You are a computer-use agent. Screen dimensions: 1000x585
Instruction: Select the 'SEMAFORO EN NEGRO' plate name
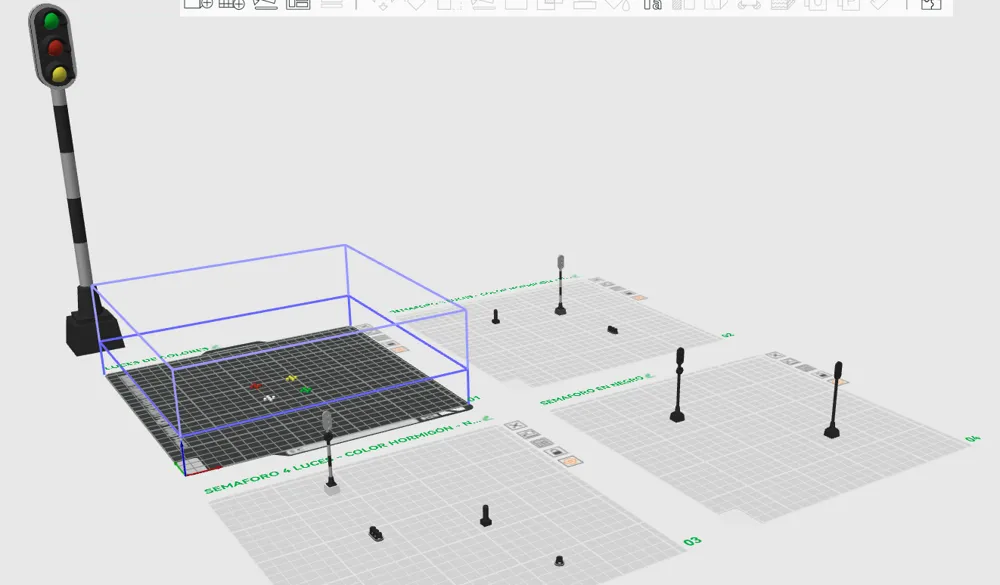(x=591, y=390)
